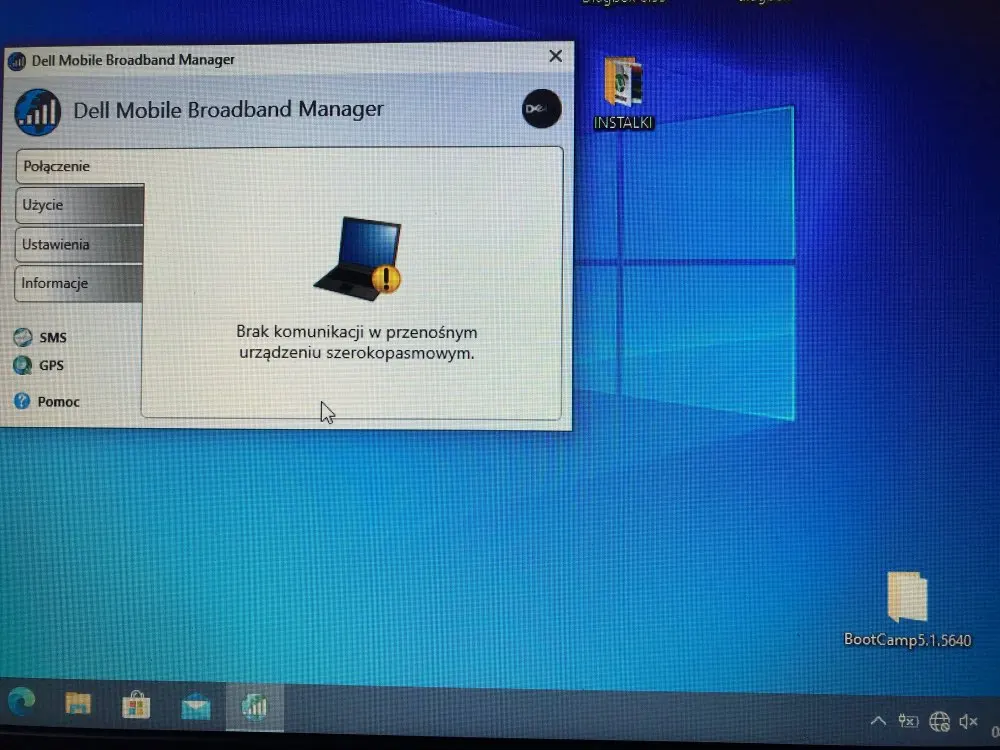Image resolution: width=1000 pixels, height=750 pixels.
Task: Select the Informacje tab
Action: click(78, 283)
